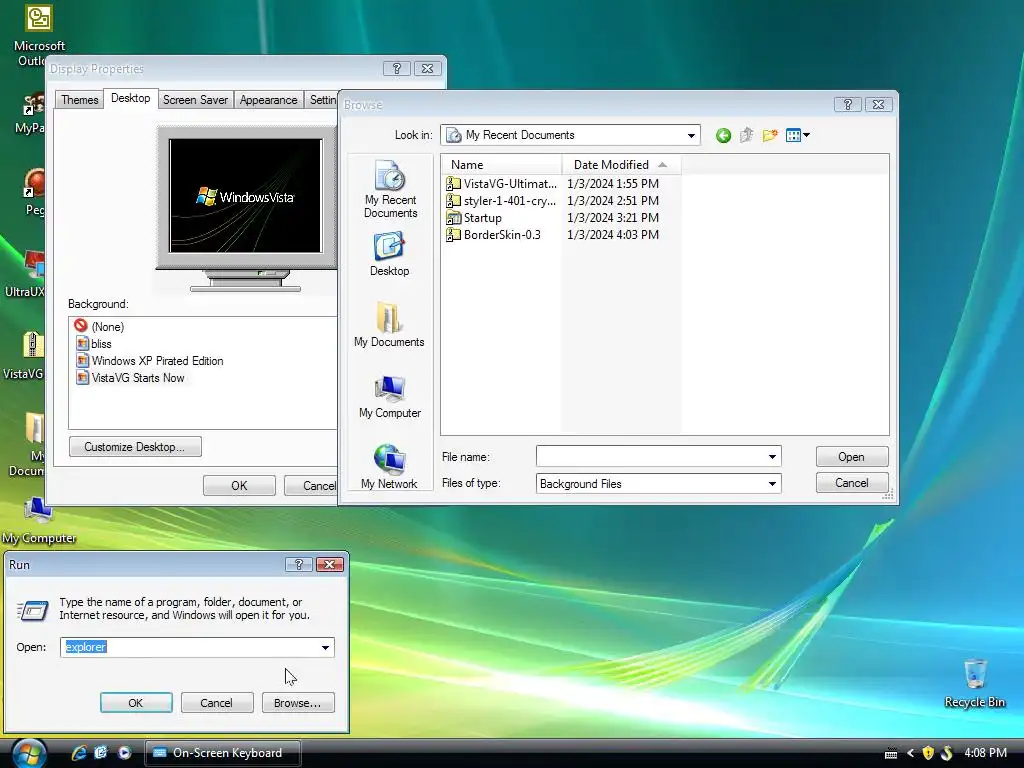This screenshot has height=768, width=1024.
Task: Launch Internet Explorer from quick launch
Action: (79, 753)
